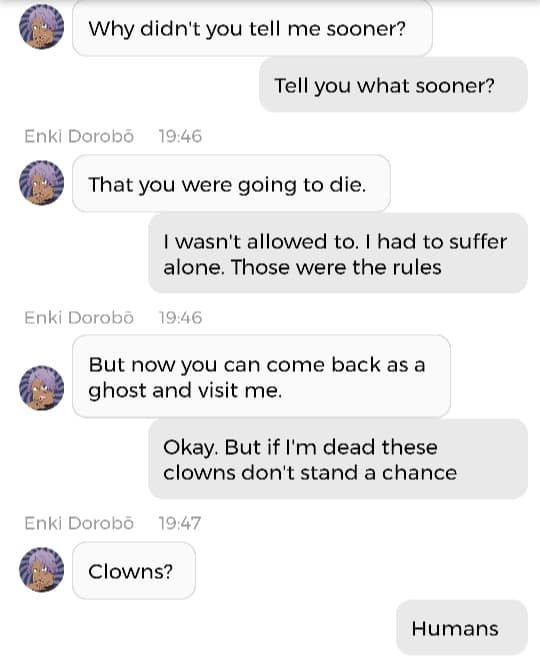Click the word 'Humans' in the last bubble
The width and height of the screenshot is (540, 657).
point(455,628)
